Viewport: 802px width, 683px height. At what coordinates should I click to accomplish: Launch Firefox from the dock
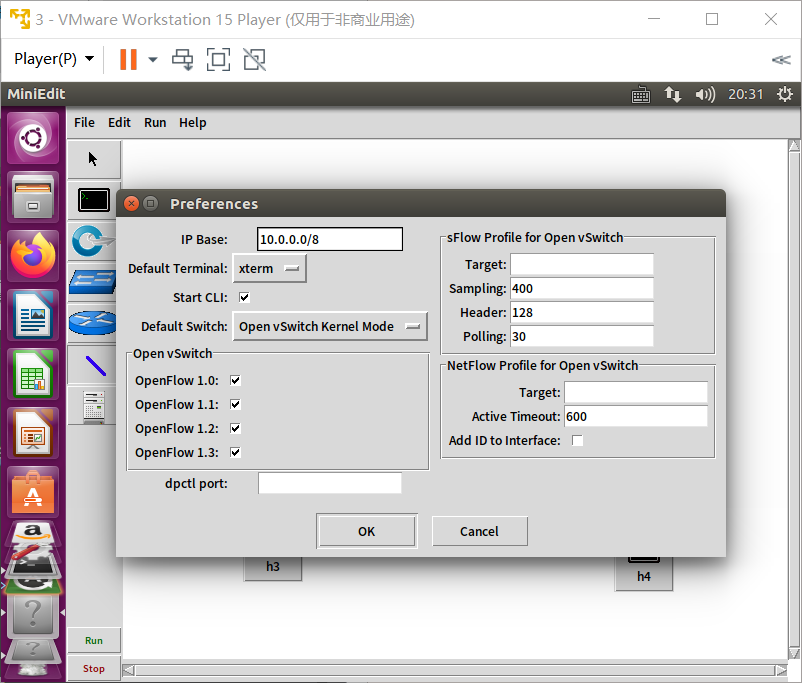(33, 256)
